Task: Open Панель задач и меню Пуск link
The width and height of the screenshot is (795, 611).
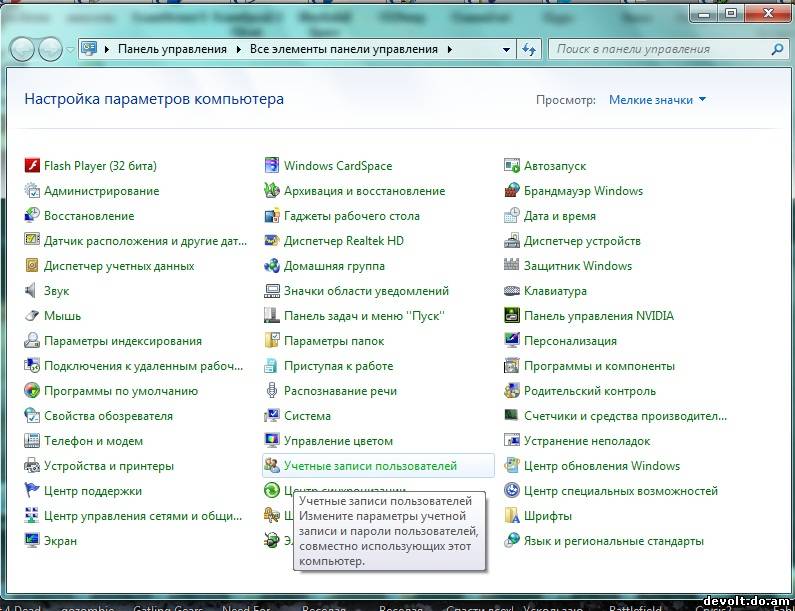Action: (364, 315)
